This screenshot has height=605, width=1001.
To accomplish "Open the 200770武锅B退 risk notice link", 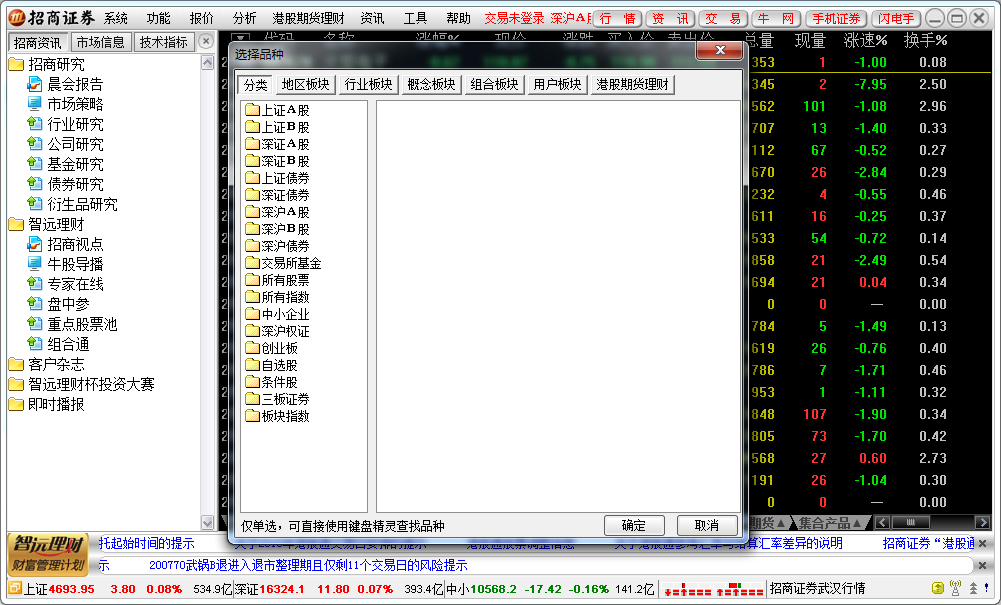I will pyautogui.click(x=308, y=565).
